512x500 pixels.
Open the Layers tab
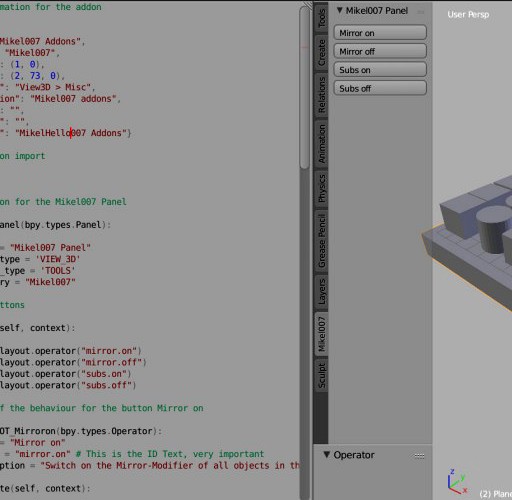[321, 292]
